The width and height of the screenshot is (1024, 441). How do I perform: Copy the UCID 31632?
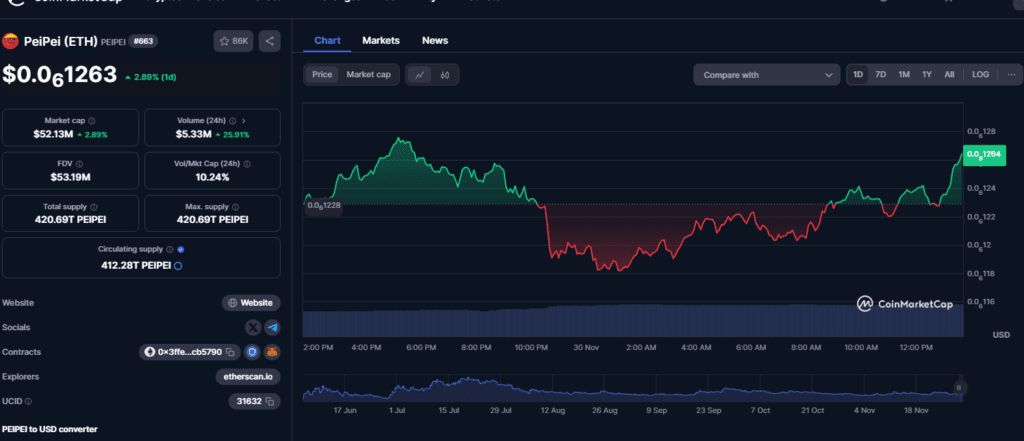click(x=269, y=401)
